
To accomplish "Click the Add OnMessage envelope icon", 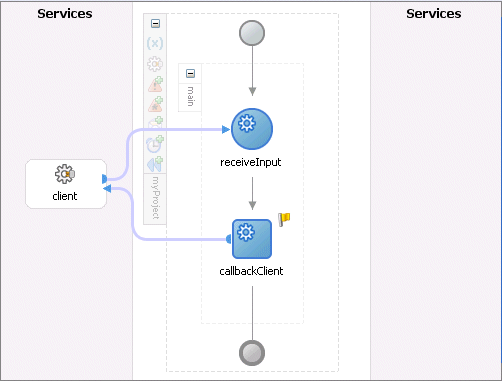I will click(x=156, y=122).
